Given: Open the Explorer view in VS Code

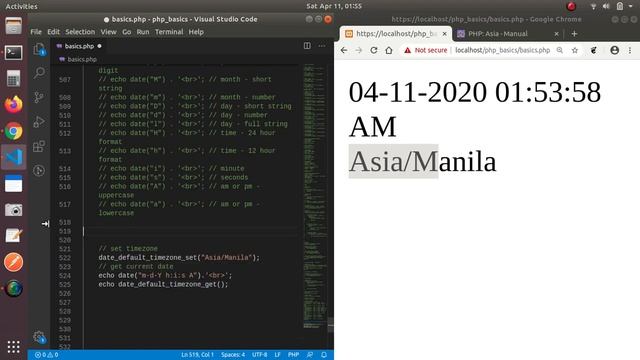Looking at the screenshot, I should tap(39, 50).
